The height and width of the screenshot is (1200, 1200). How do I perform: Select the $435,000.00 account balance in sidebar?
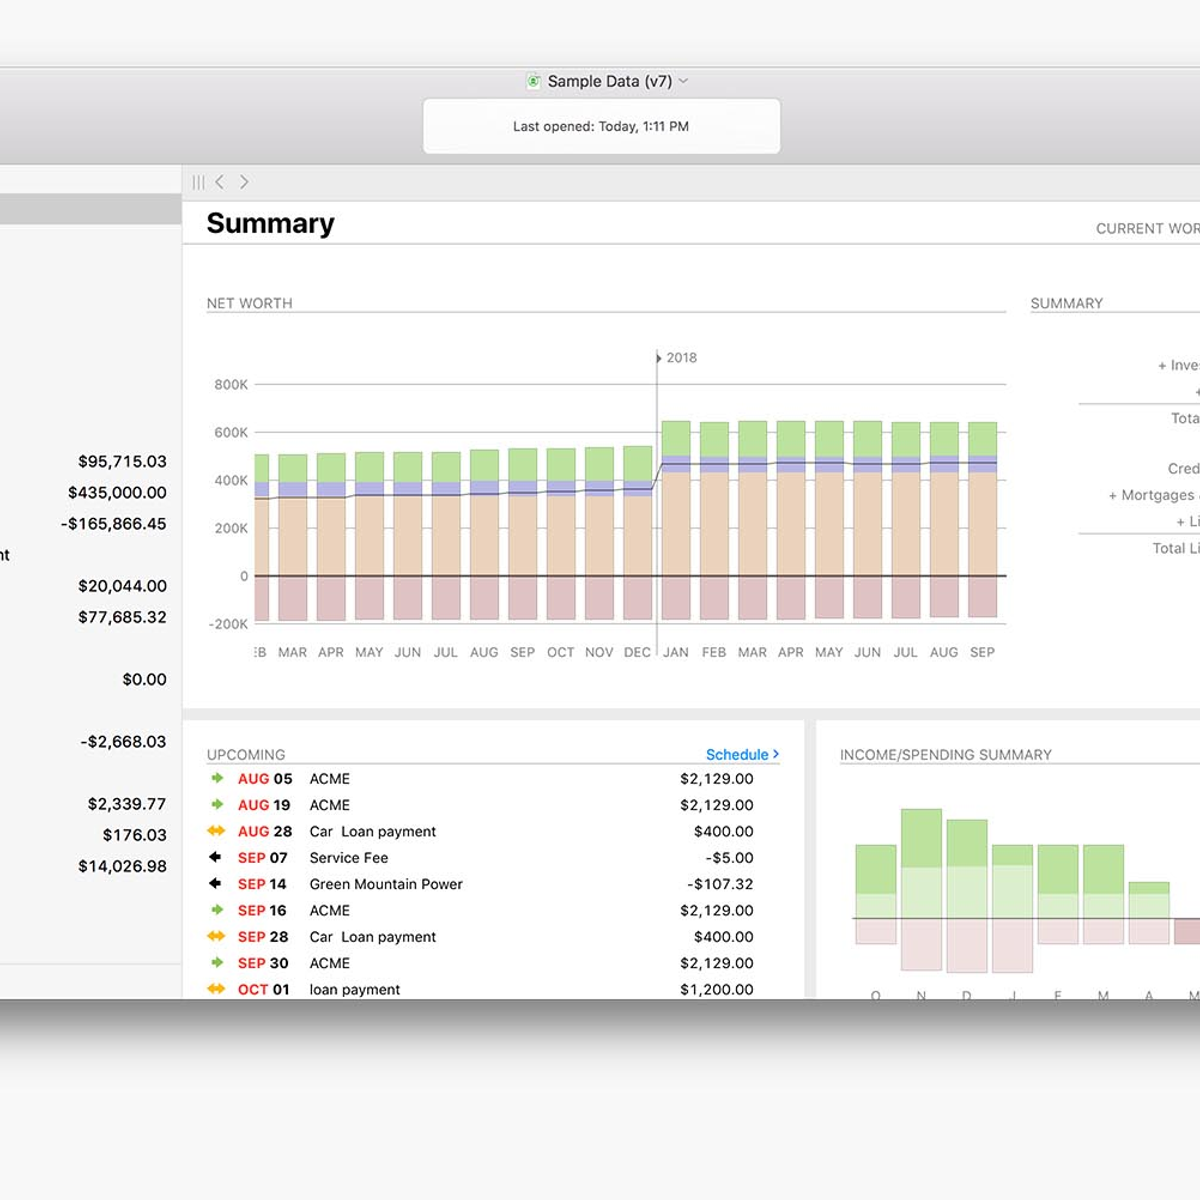coord(117,492)
